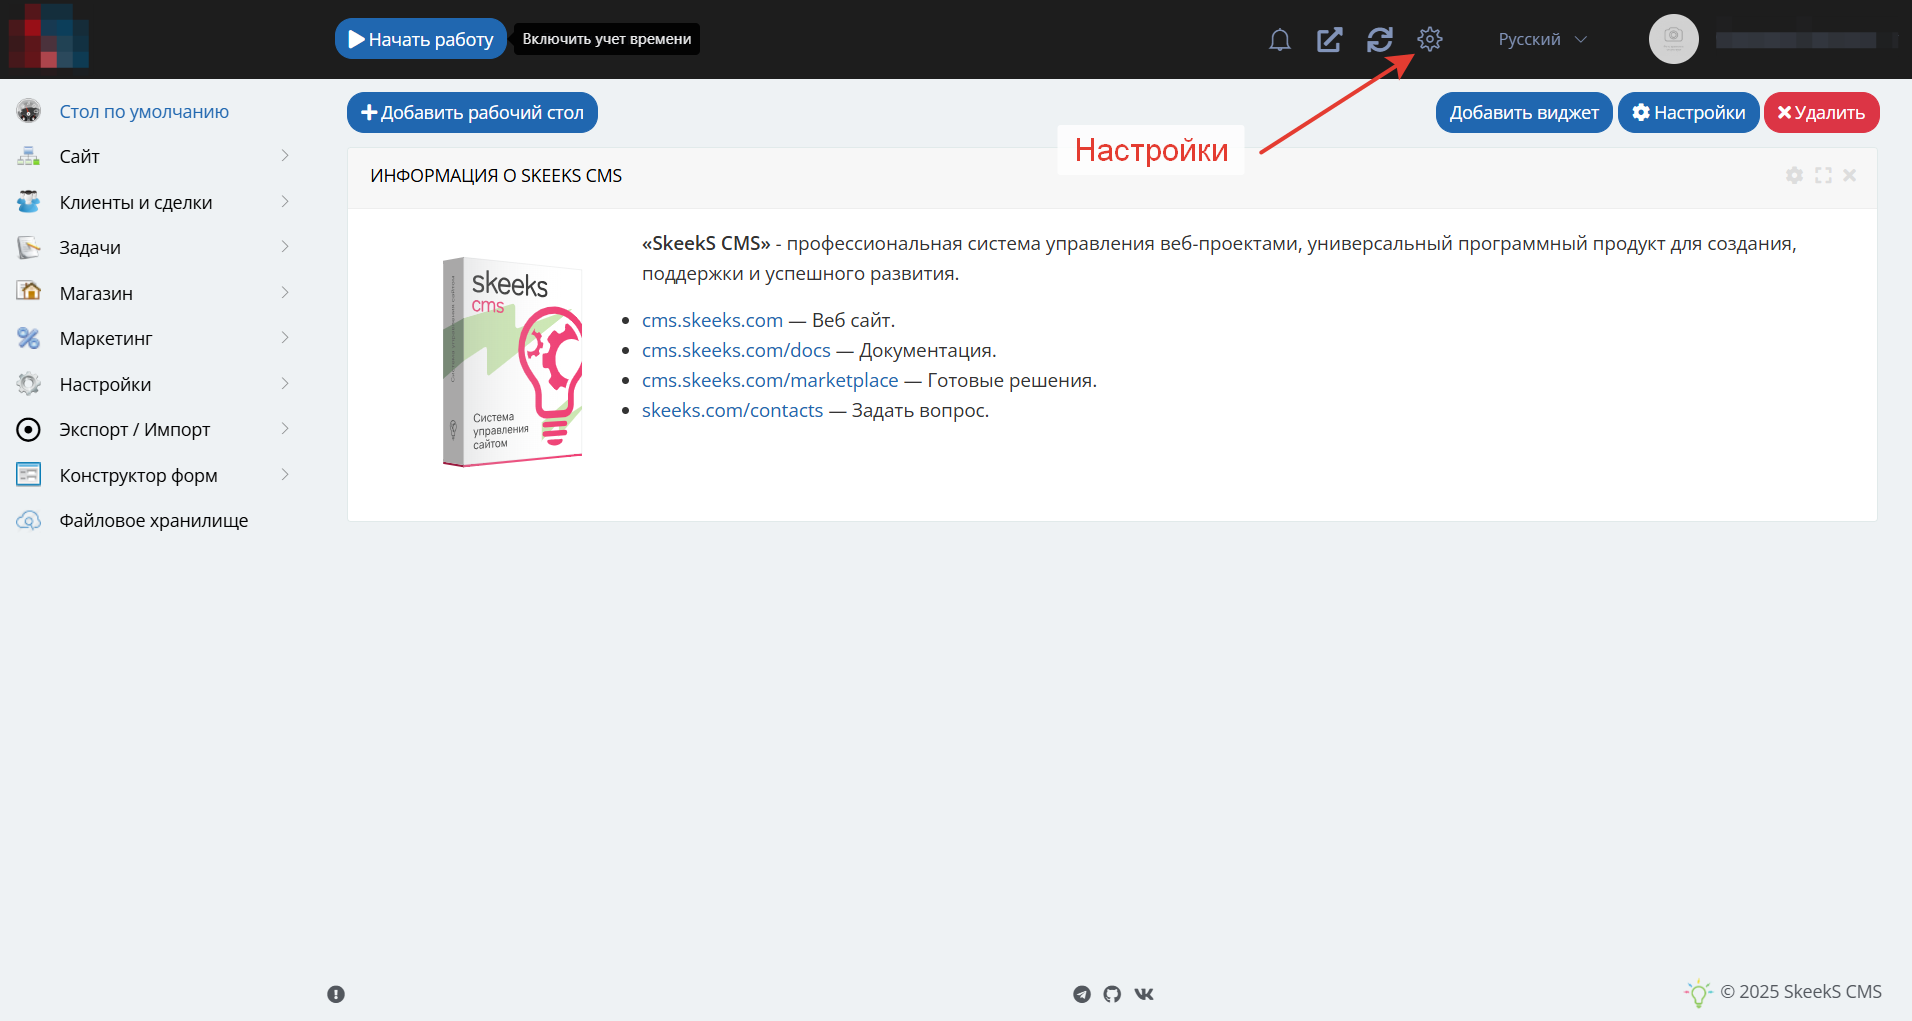Expand the 'Клиенты и сделки' chevron
This screenshot has width=1912, height=1021.
285,202
